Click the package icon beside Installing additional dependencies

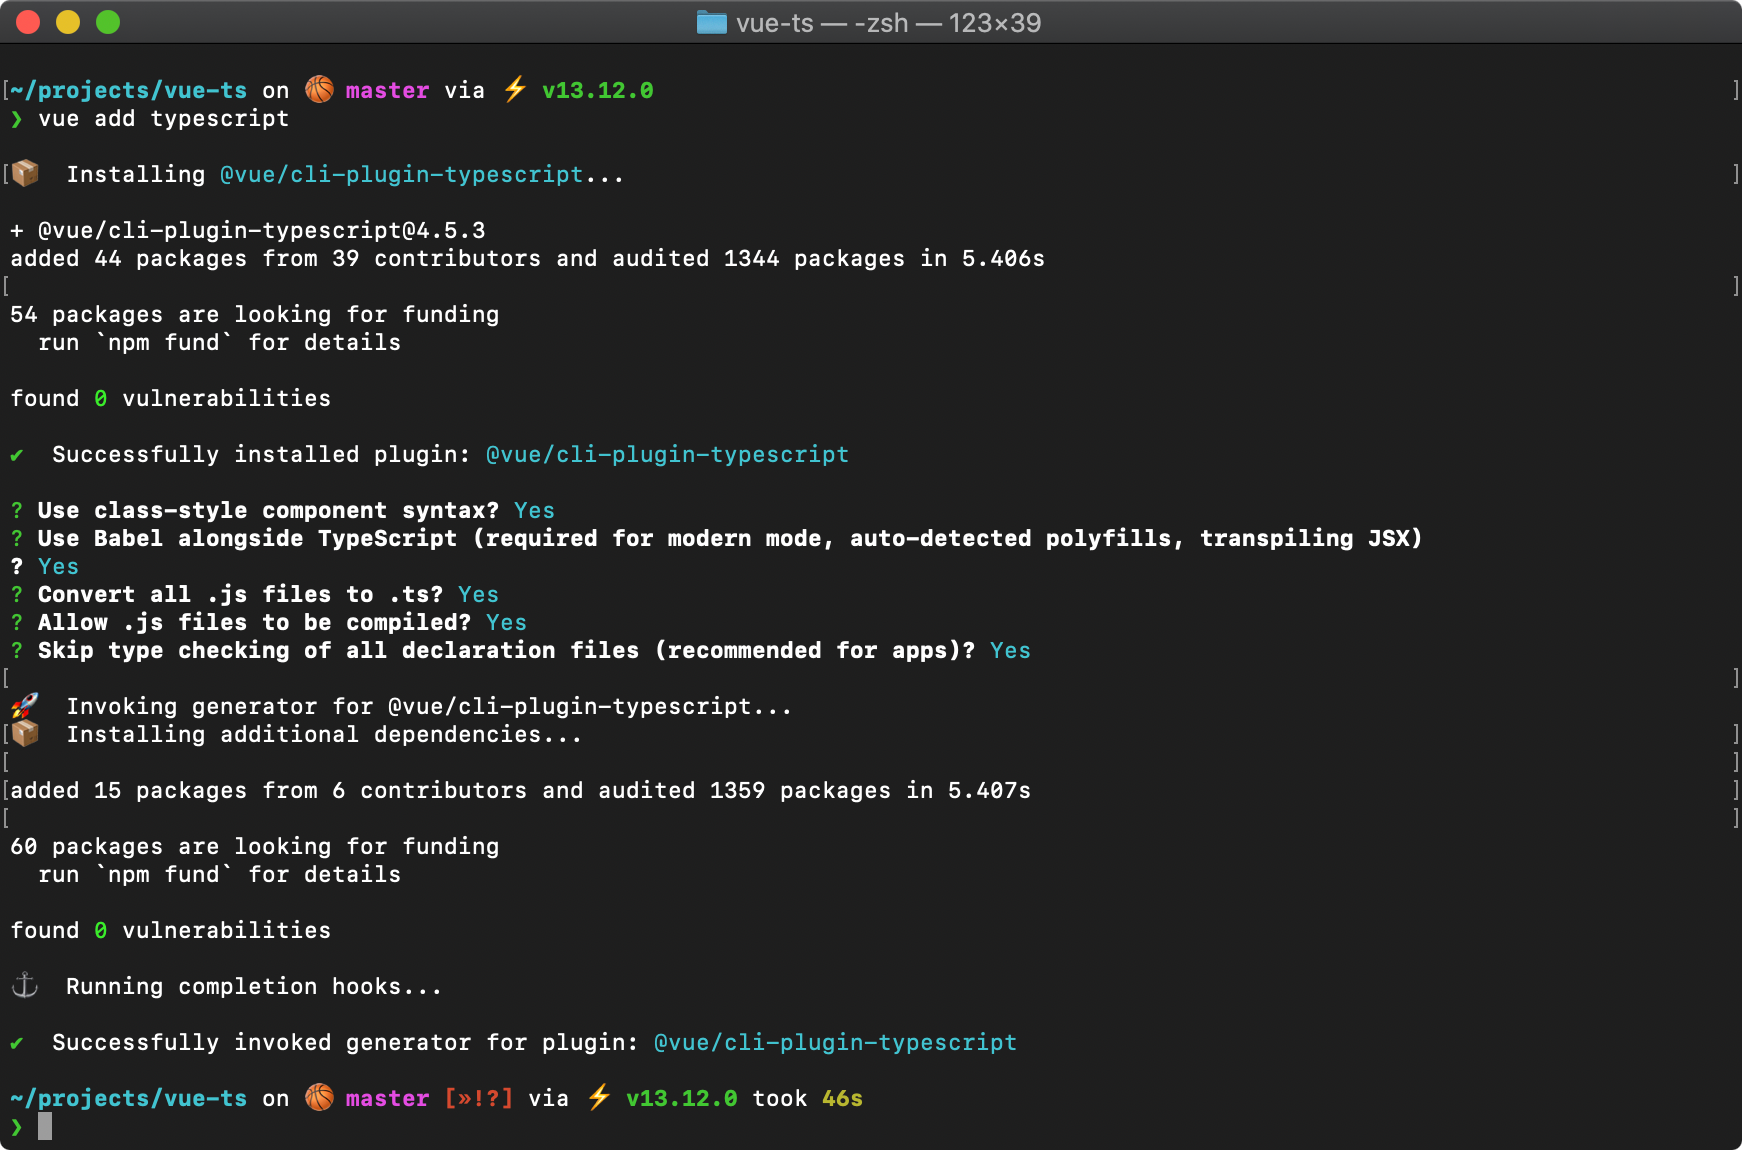24,732
